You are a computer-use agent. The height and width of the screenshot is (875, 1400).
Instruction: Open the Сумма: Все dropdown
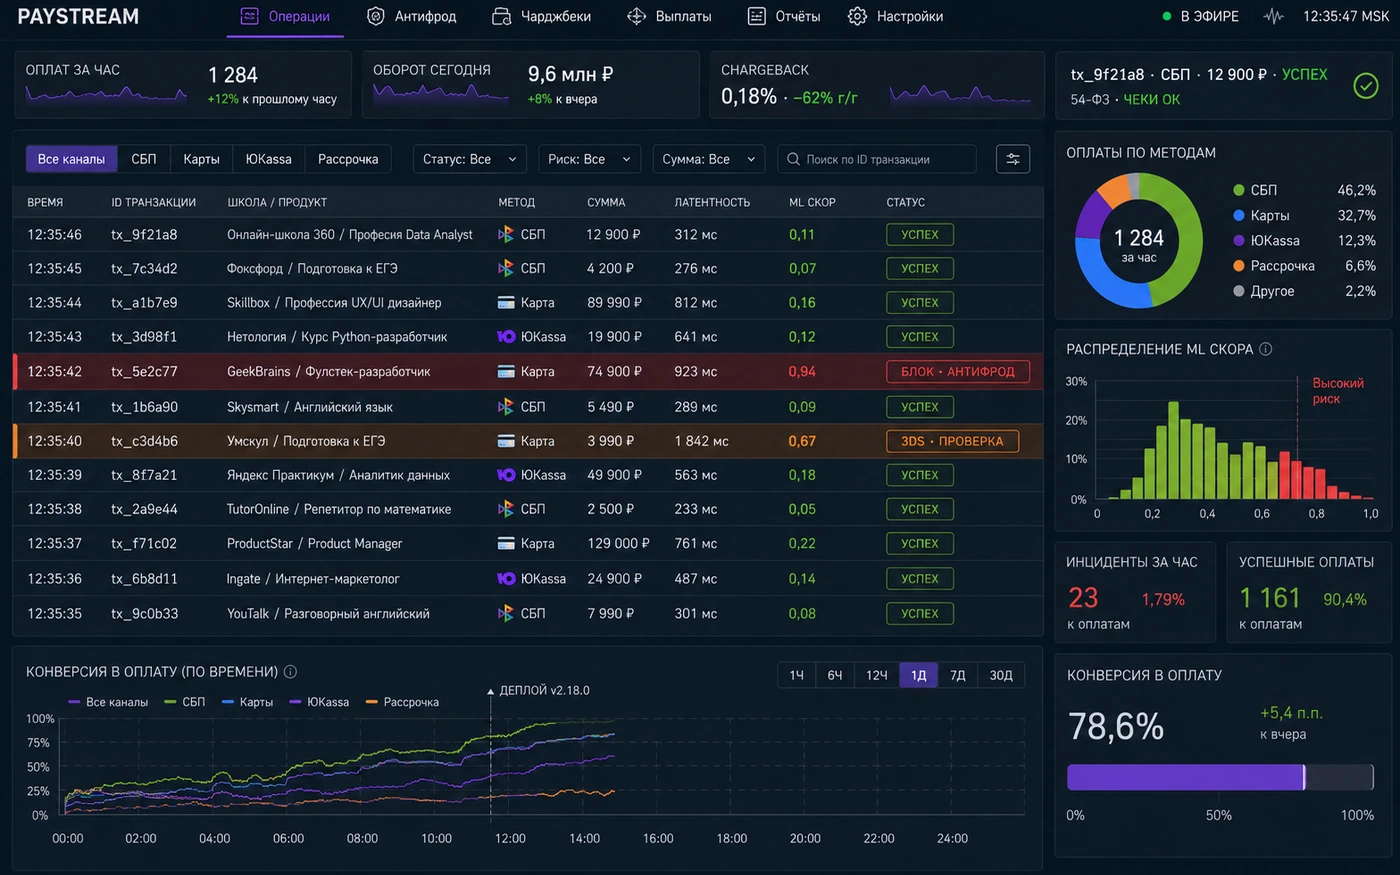[709, 159]
